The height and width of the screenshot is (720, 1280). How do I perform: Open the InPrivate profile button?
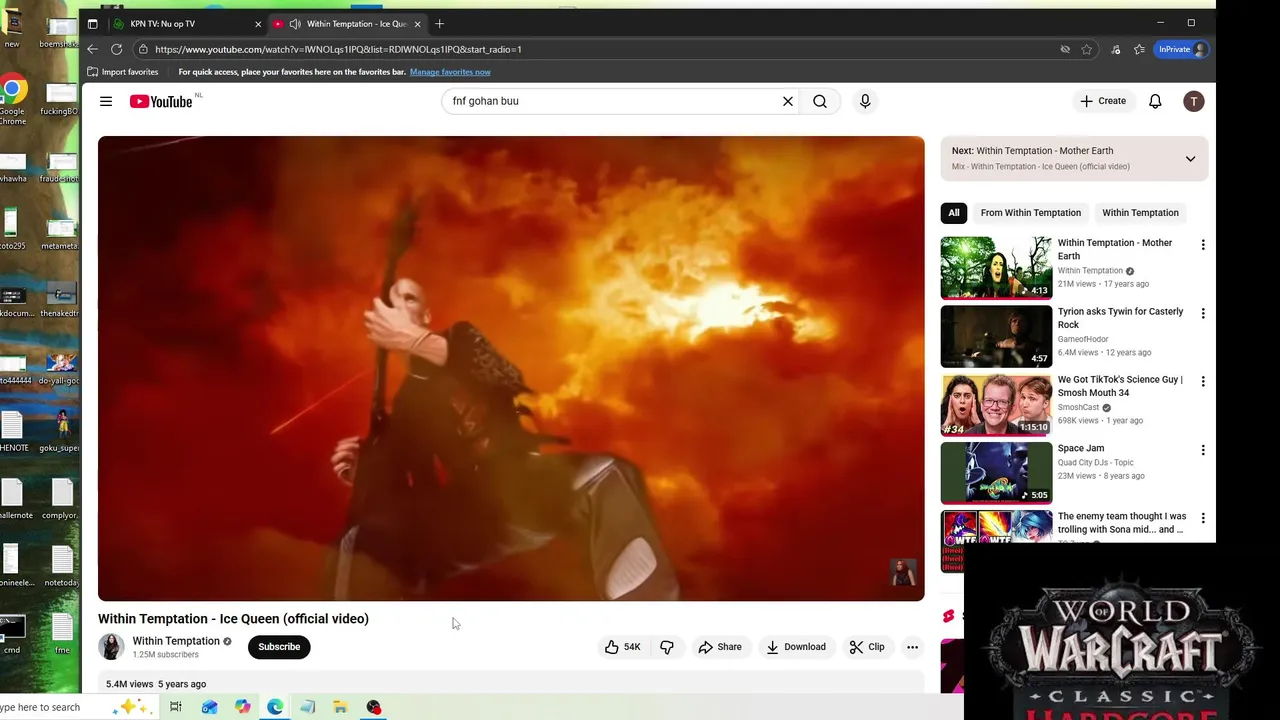point(1182,49)
